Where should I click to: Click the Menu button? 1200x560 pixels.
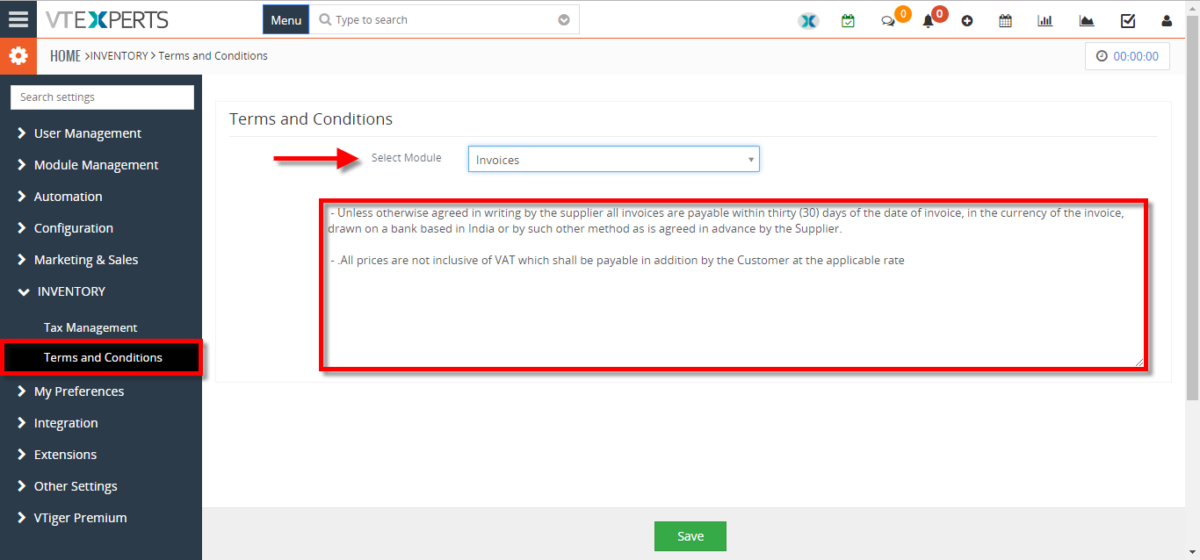286,20
